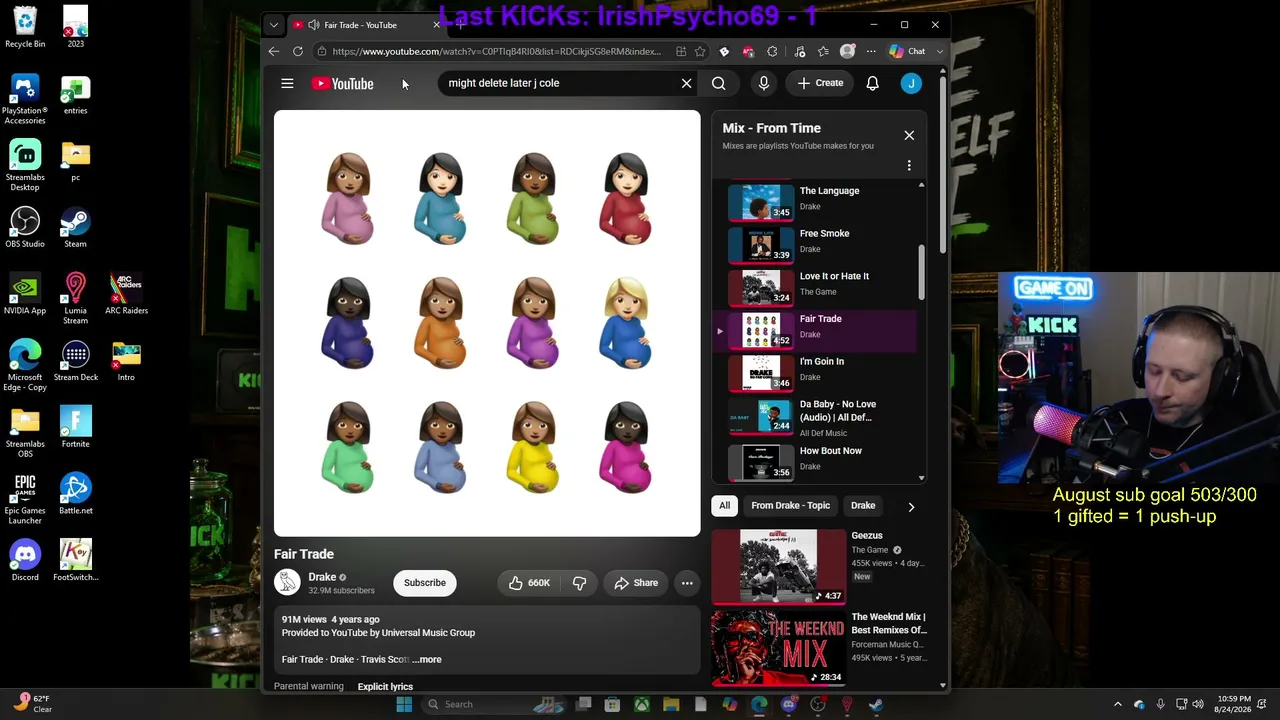Expand hidden system tray icons chevron
The height and width of the screenshot is (720, 1280).
coord(1118,704)
